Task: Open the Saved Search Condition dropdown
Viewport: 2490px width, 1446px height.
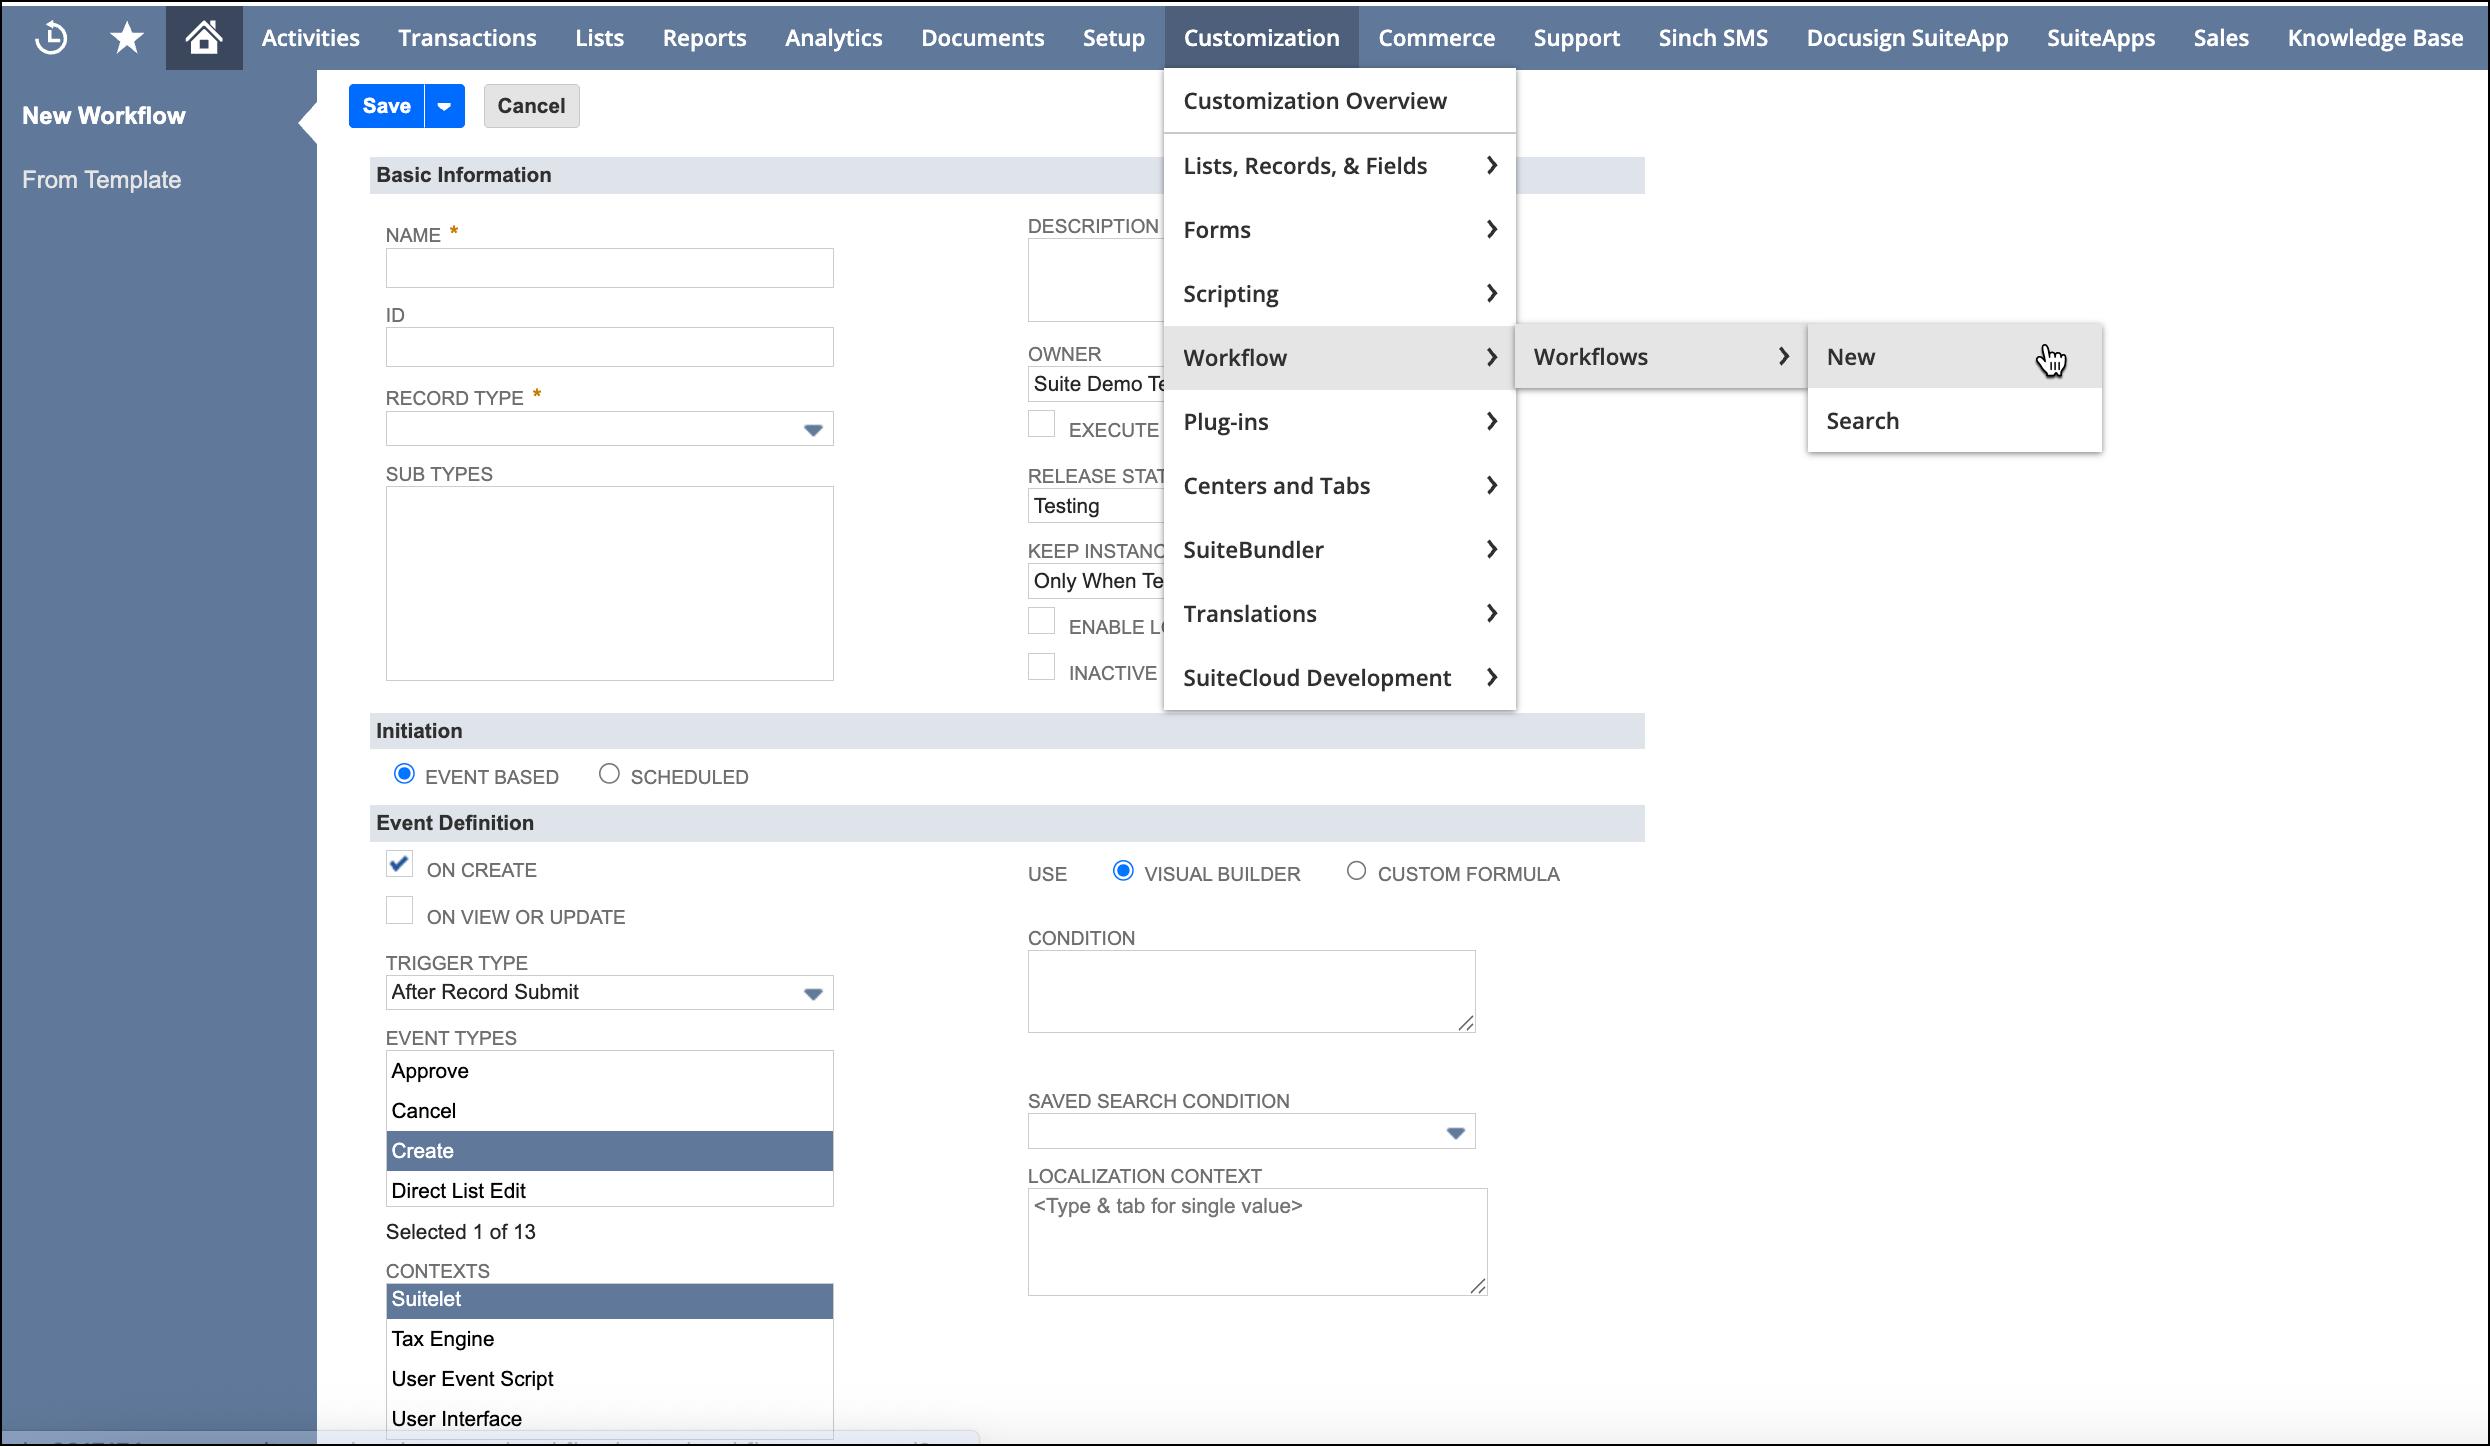Action: 1455,1130
